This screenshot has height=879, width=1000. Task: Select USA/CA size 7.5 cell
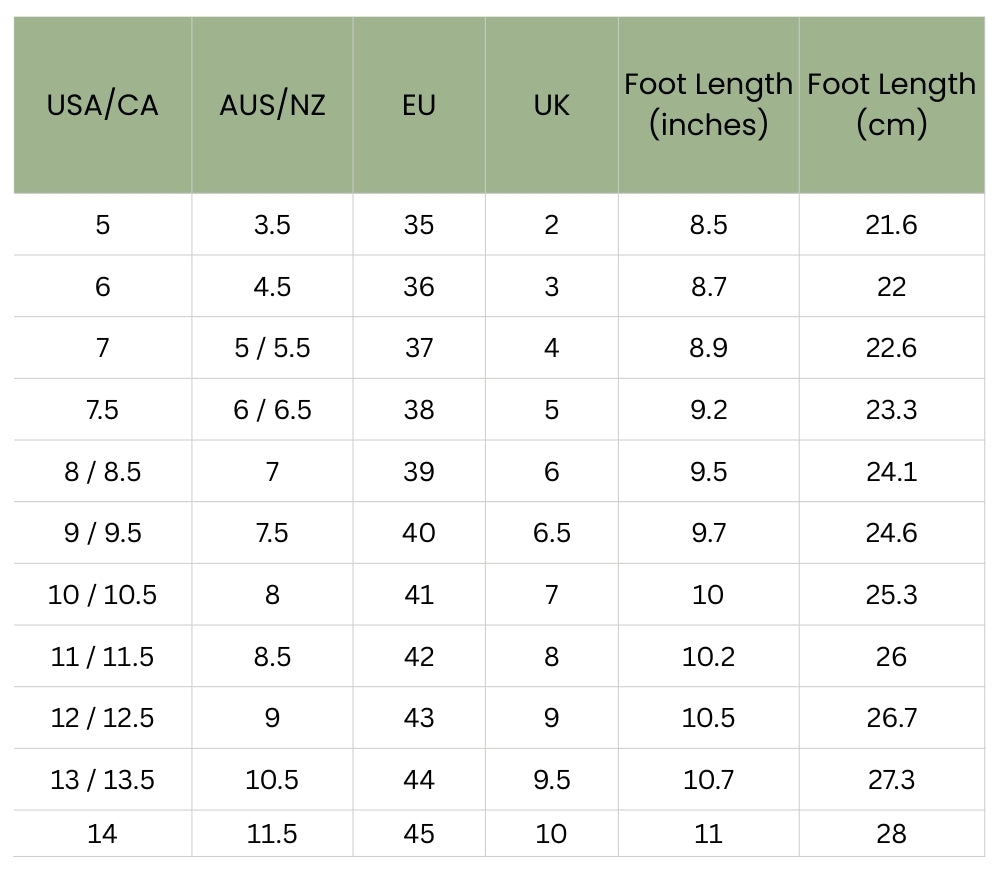(x=102, y=410)
